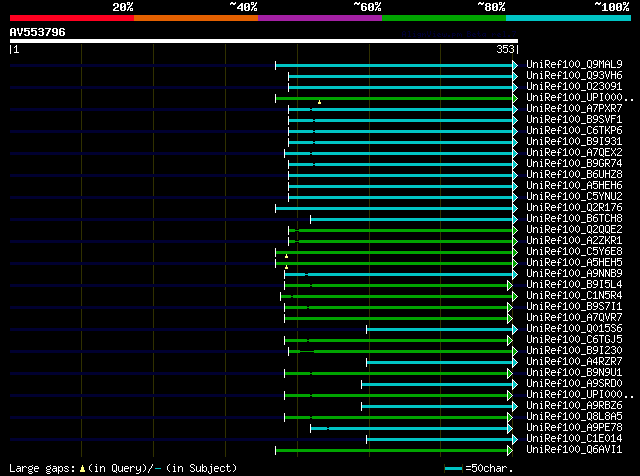Click the green arrowhead ending the Q6AVI1 alignment
The height and width of the screenshot is (476, 640).
510,451
